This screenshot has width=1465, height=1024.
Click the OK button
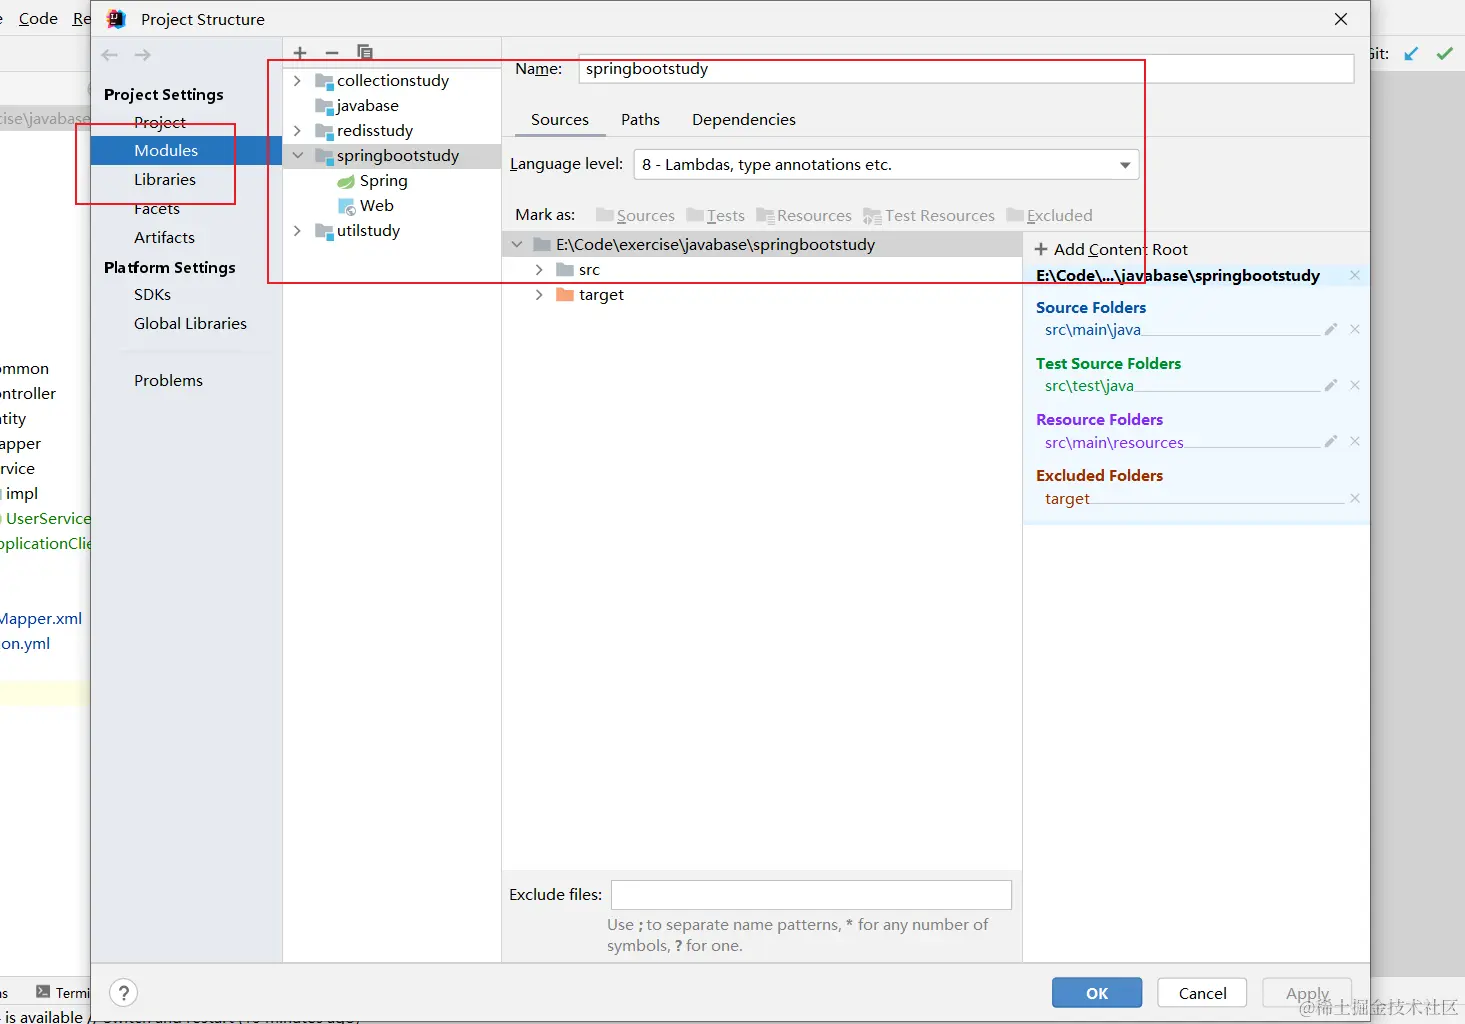pyautogui.click(x=1097, y=993)
